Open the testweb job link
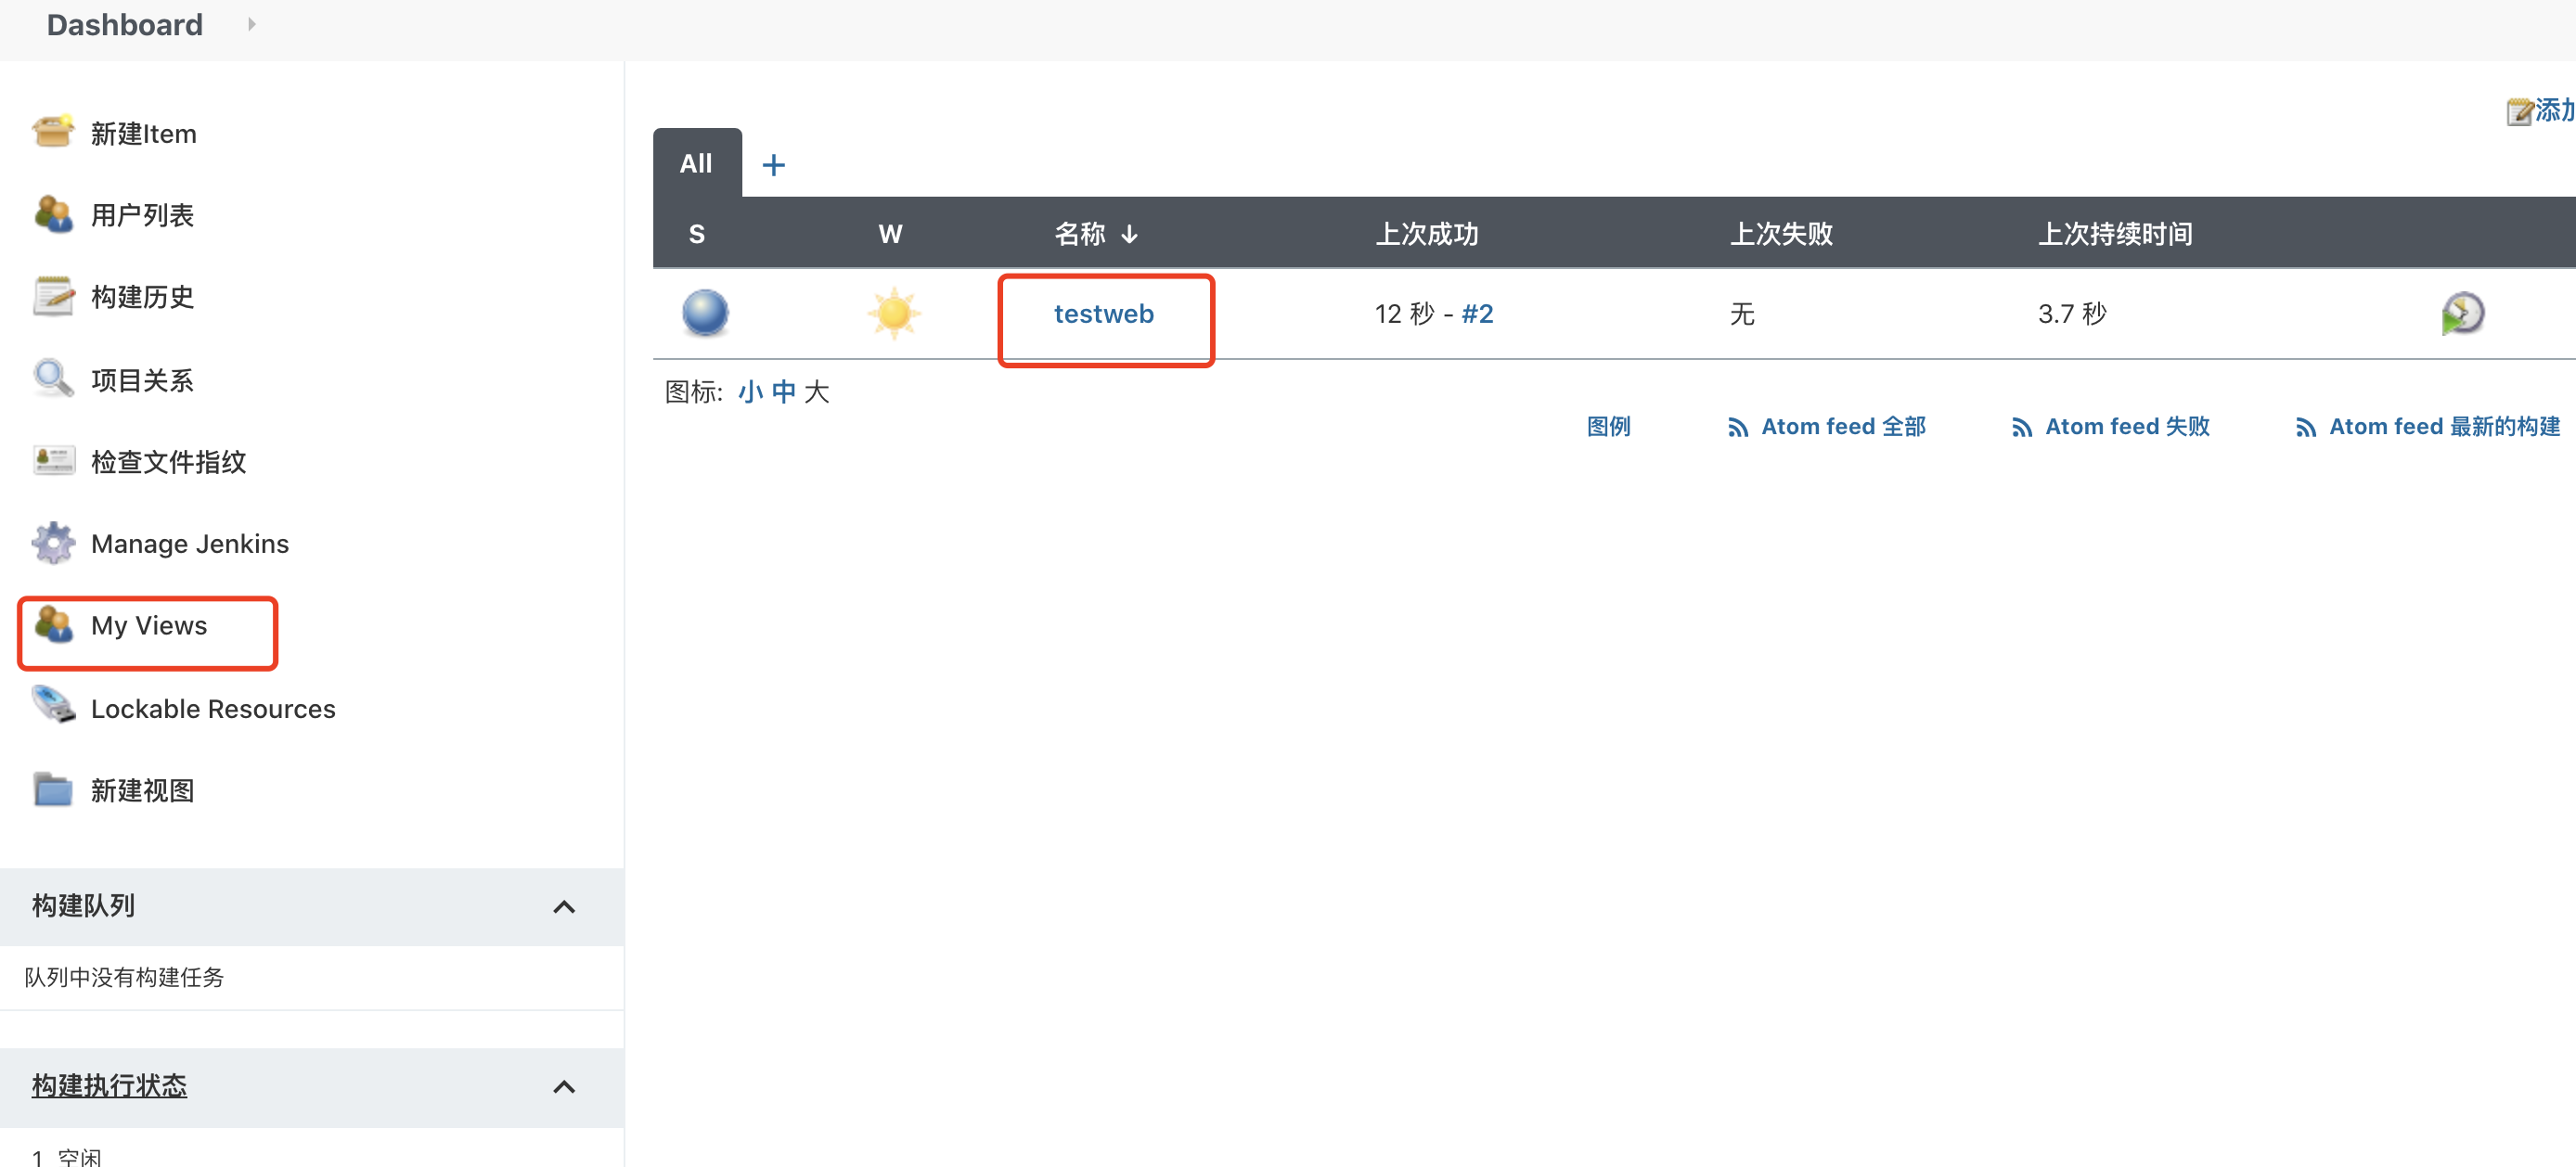The width and height of the screenshot is (2576, 1167). (x=1103, y=313)
